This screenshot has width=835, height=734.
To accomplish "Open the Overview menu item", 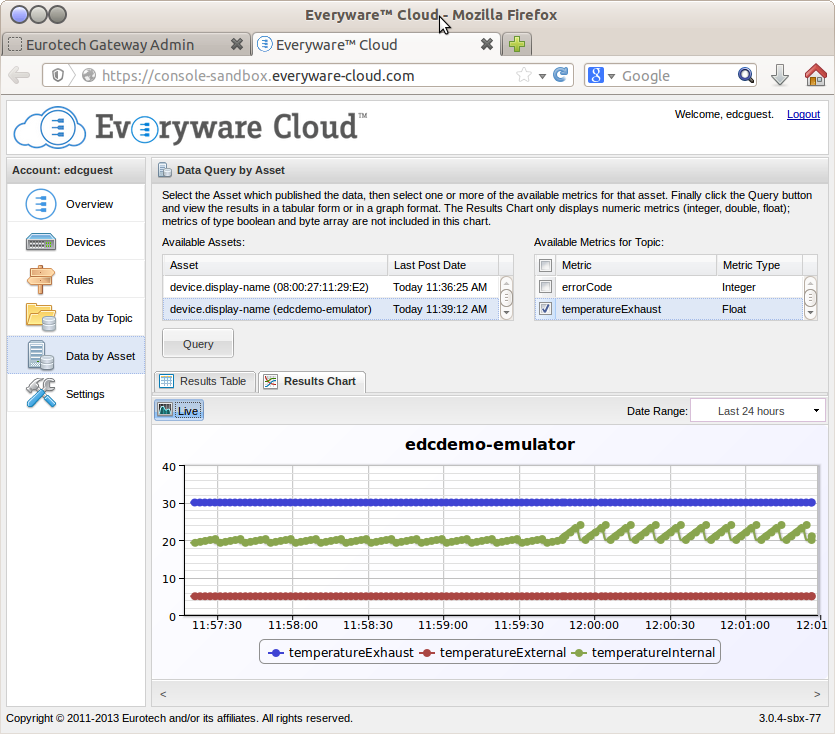I will (x=76, y=204).
